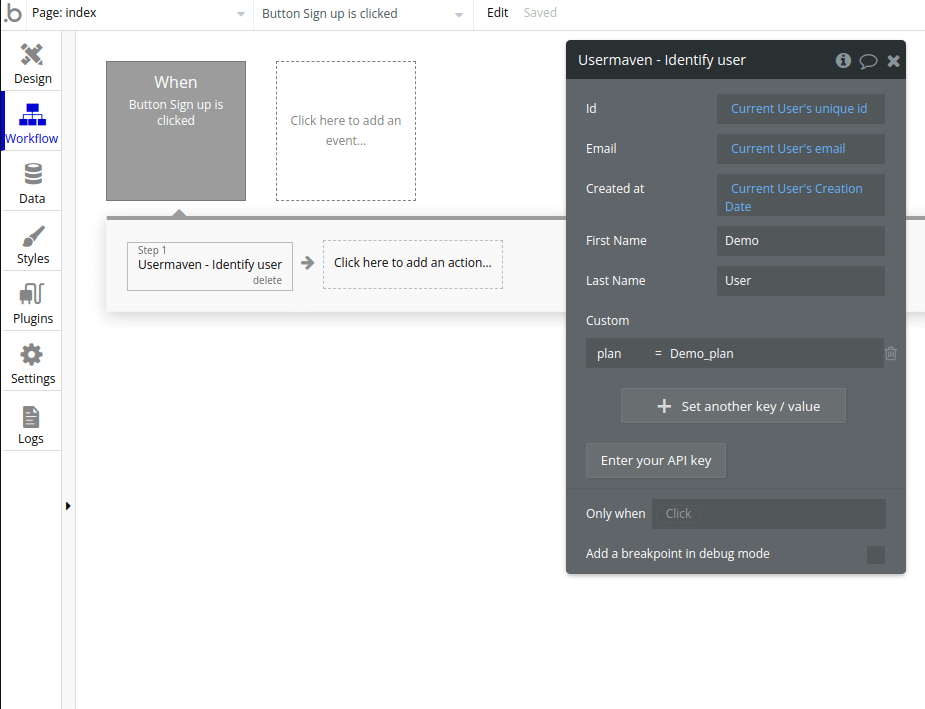Switch to the Workflow tab
Viewport: 925px width, 709px height.
point(32,122)
